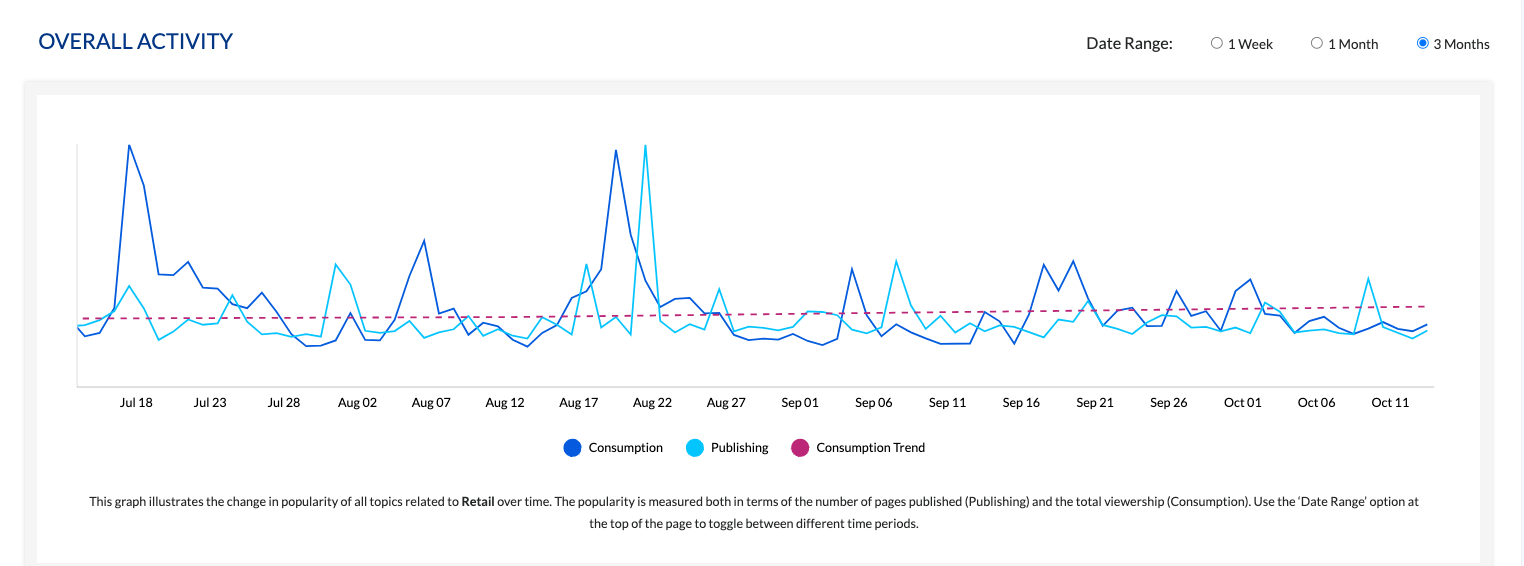Image resolution: width=1524 pixels, height=566 pixels.
Task: Select the 1 Month radio button
Action: pos(1317,44)
